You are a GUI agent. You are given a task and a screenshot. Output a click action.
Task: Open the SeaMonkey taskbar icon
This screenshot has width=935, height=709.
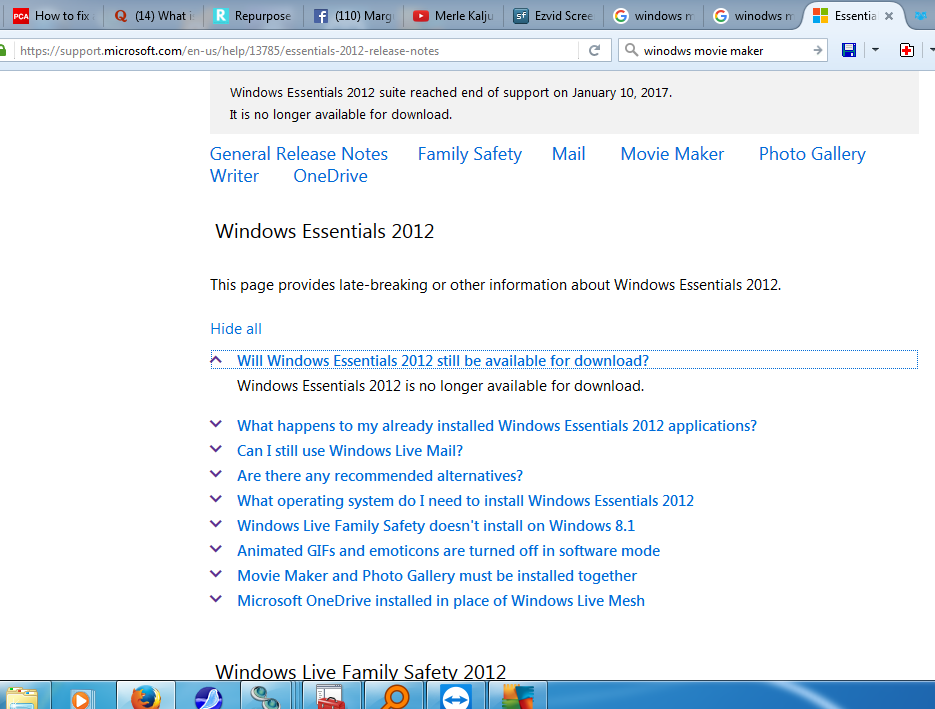pyautogui.click(x=209, y=698)
